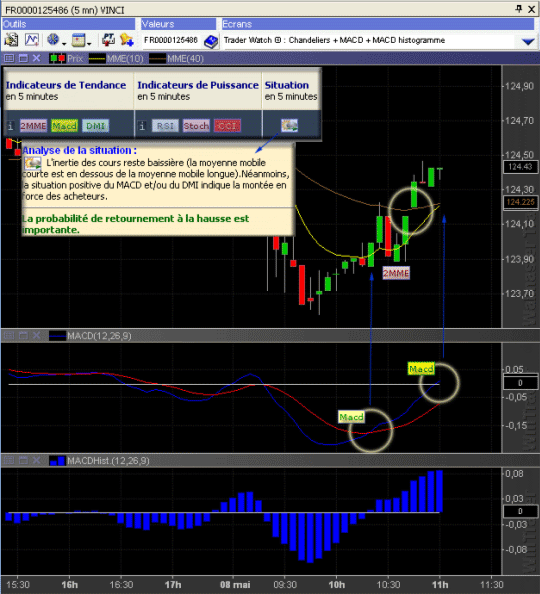Toggle the 2MME trend indicator

(x=33, y=126)
